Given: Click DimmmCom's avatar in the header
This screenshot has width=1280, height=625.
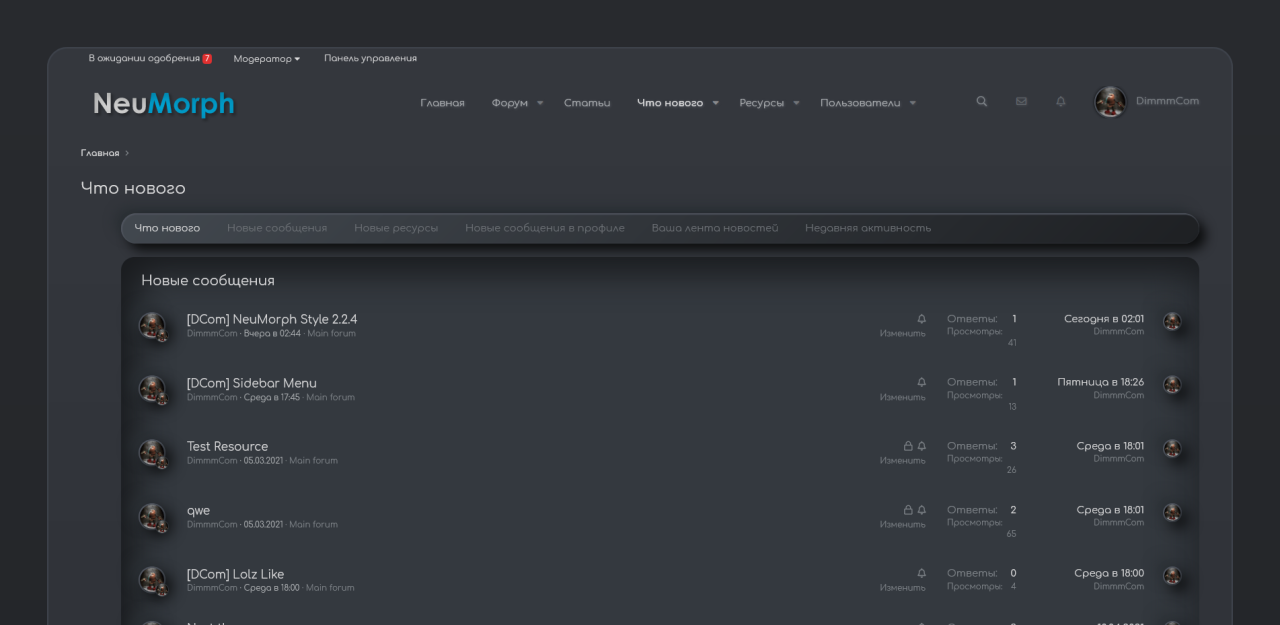Looking at the screenshot, I should pos(1110,101).
